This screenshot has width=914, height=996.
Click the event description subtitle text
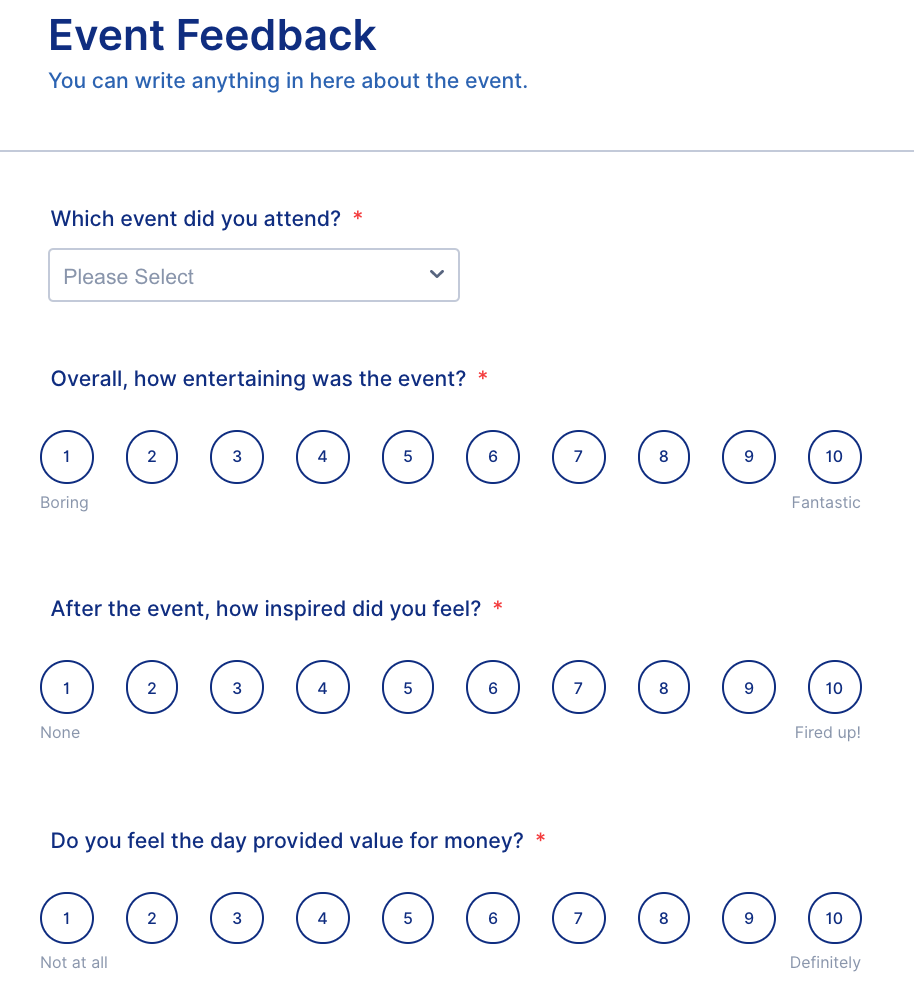coord(287,81)
